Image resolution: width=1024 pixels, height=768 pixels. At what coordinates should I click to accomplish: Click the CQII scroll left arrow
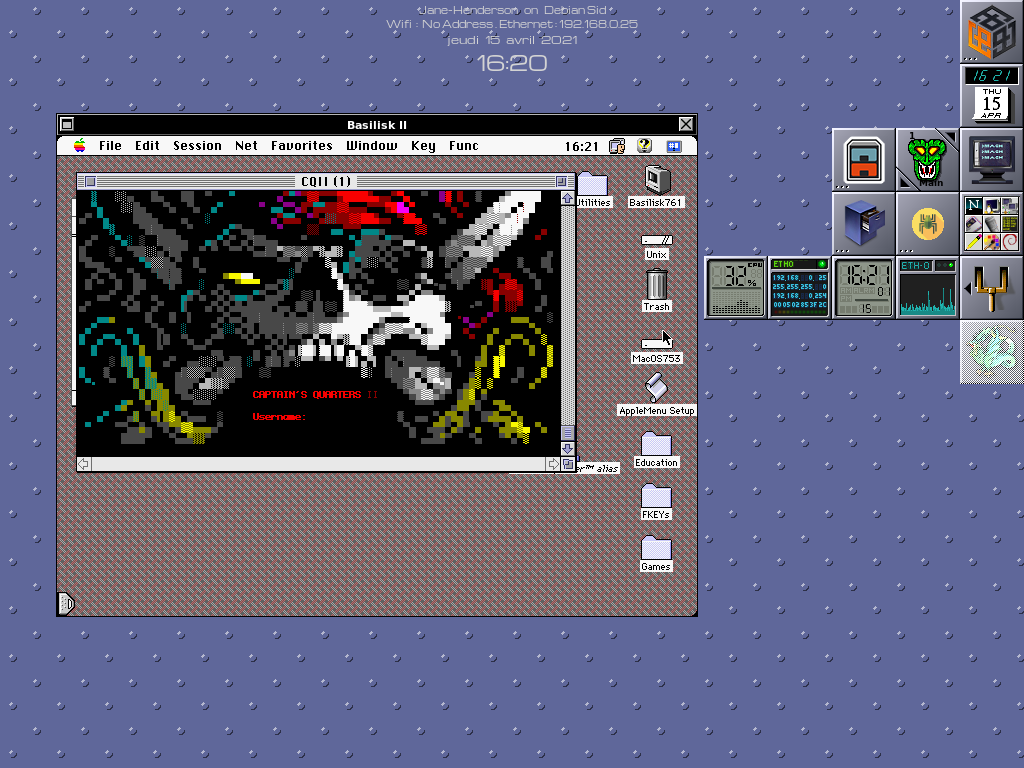pos(84,464)
